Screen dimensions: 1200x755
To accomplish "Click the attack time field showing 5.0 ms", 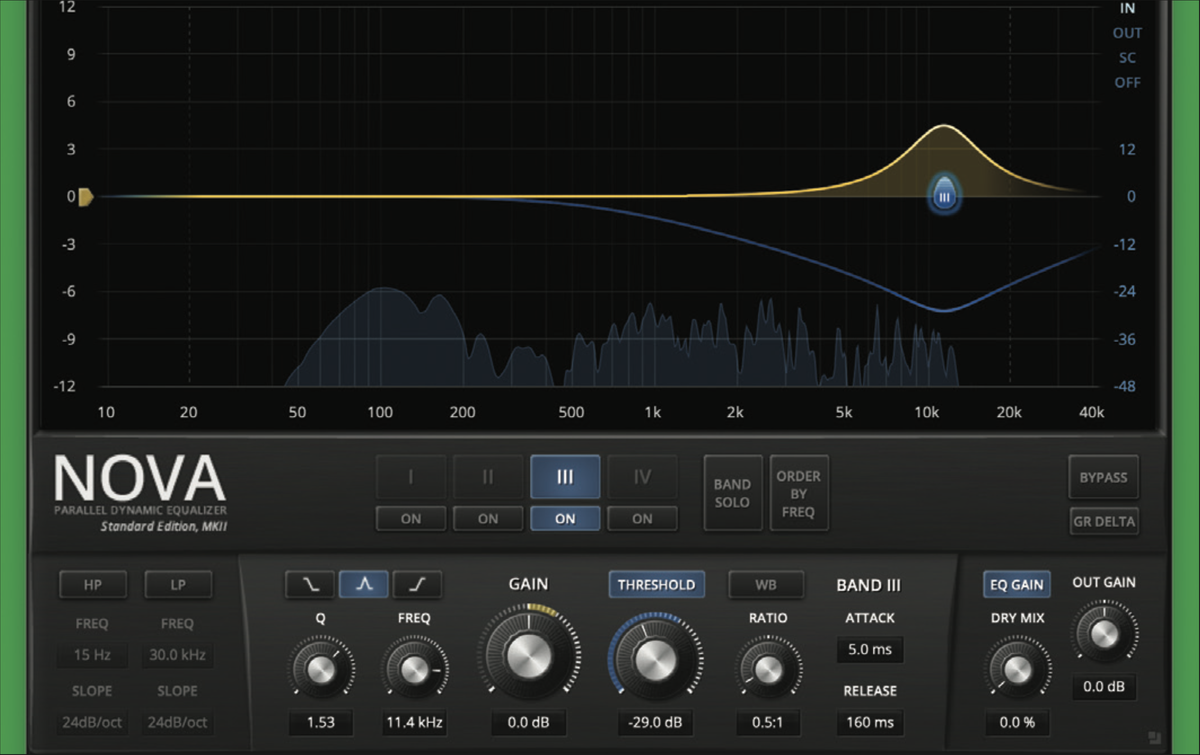I will [869, 650].
